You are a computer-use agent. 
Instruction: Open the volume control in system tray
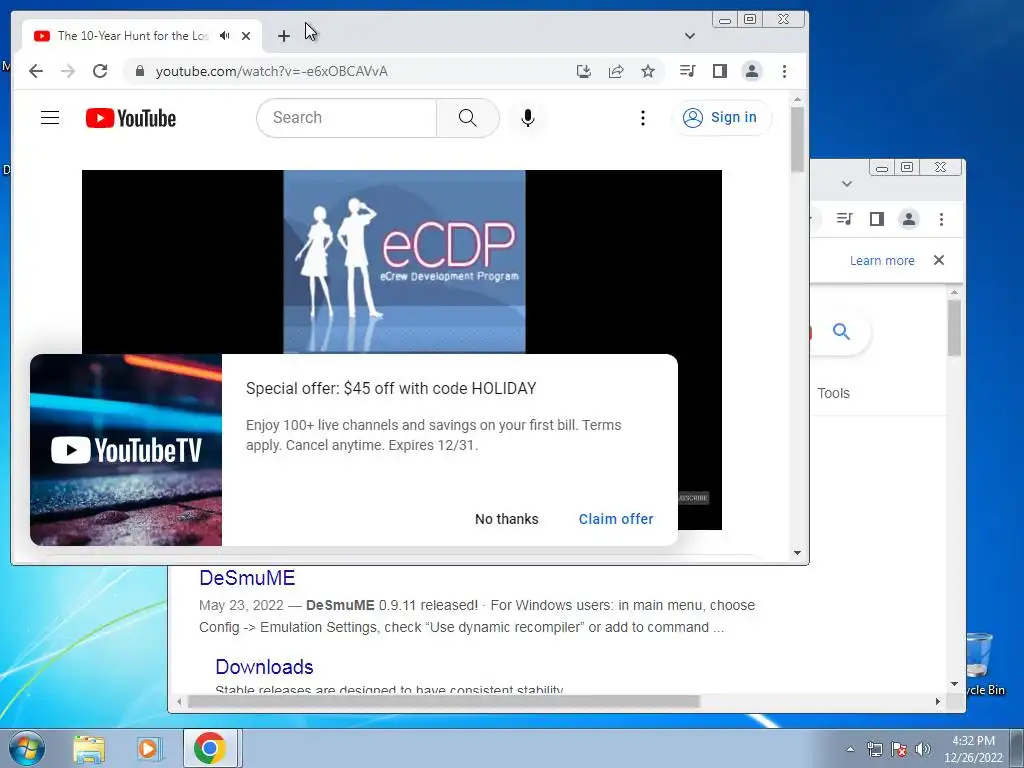(923, 749)
